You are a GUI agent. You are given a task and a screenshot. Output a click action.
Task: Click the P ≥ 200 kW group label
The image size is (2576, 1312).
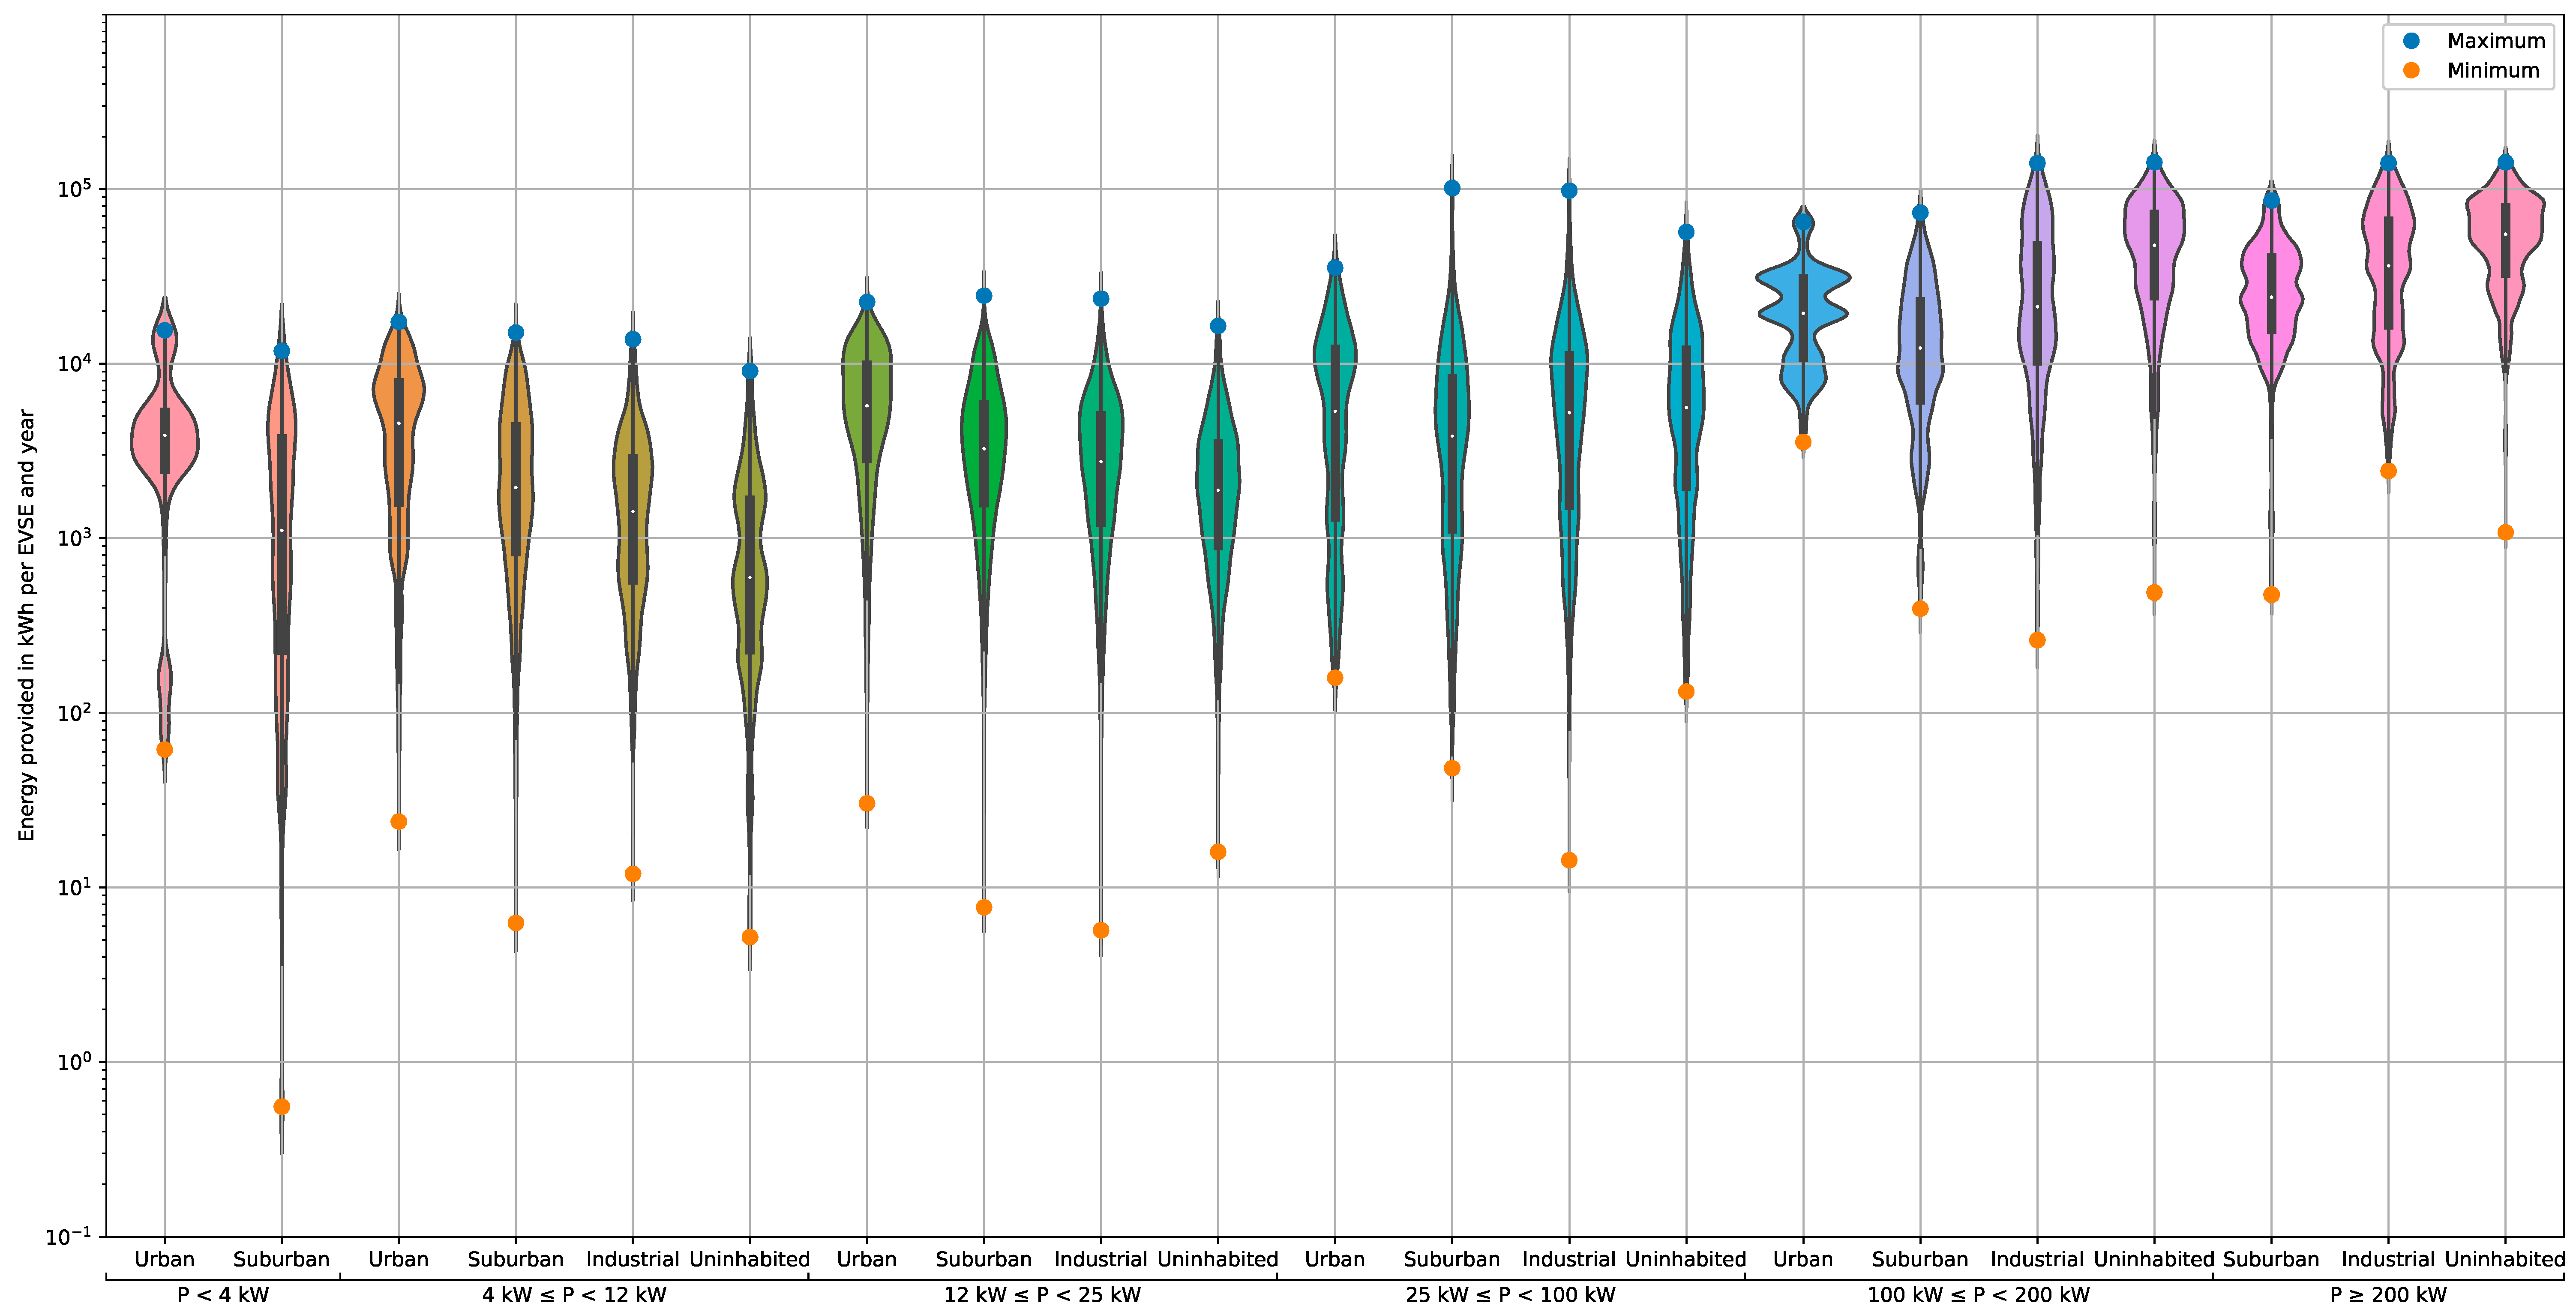[x=2388, y=1294]
